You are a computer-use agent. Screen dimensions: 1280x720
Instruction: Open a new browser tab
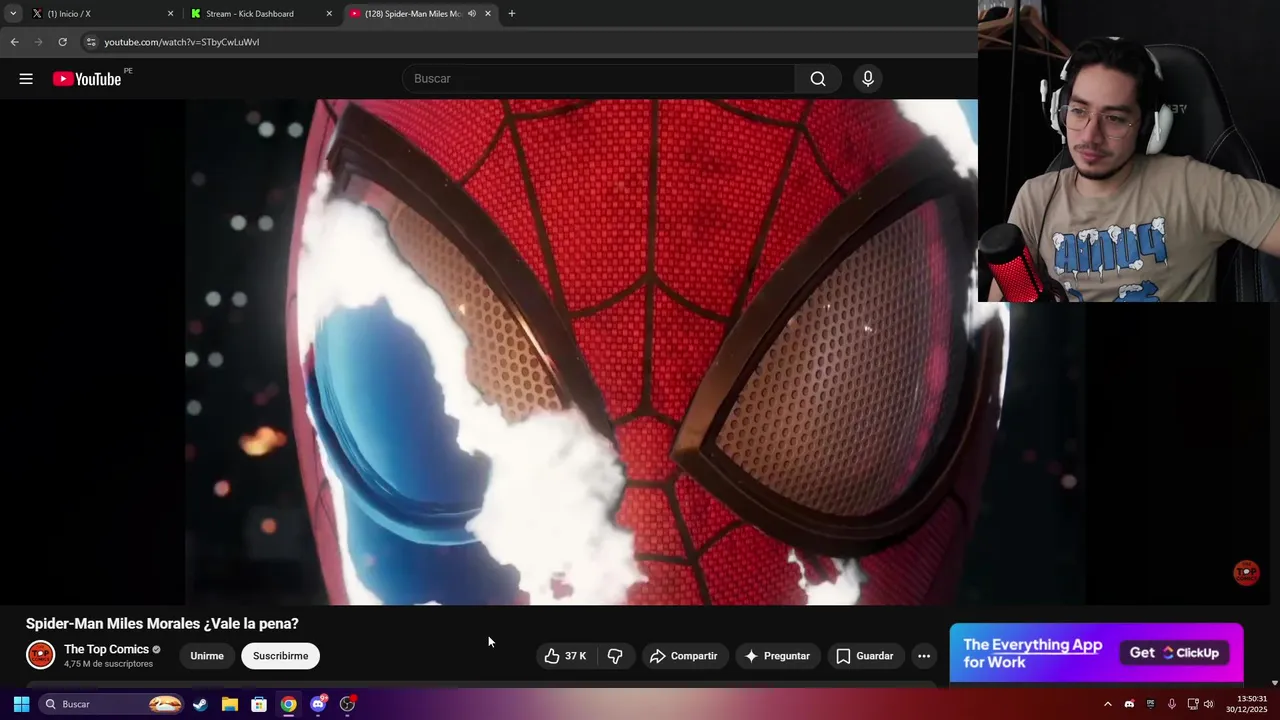pos(512,14)
